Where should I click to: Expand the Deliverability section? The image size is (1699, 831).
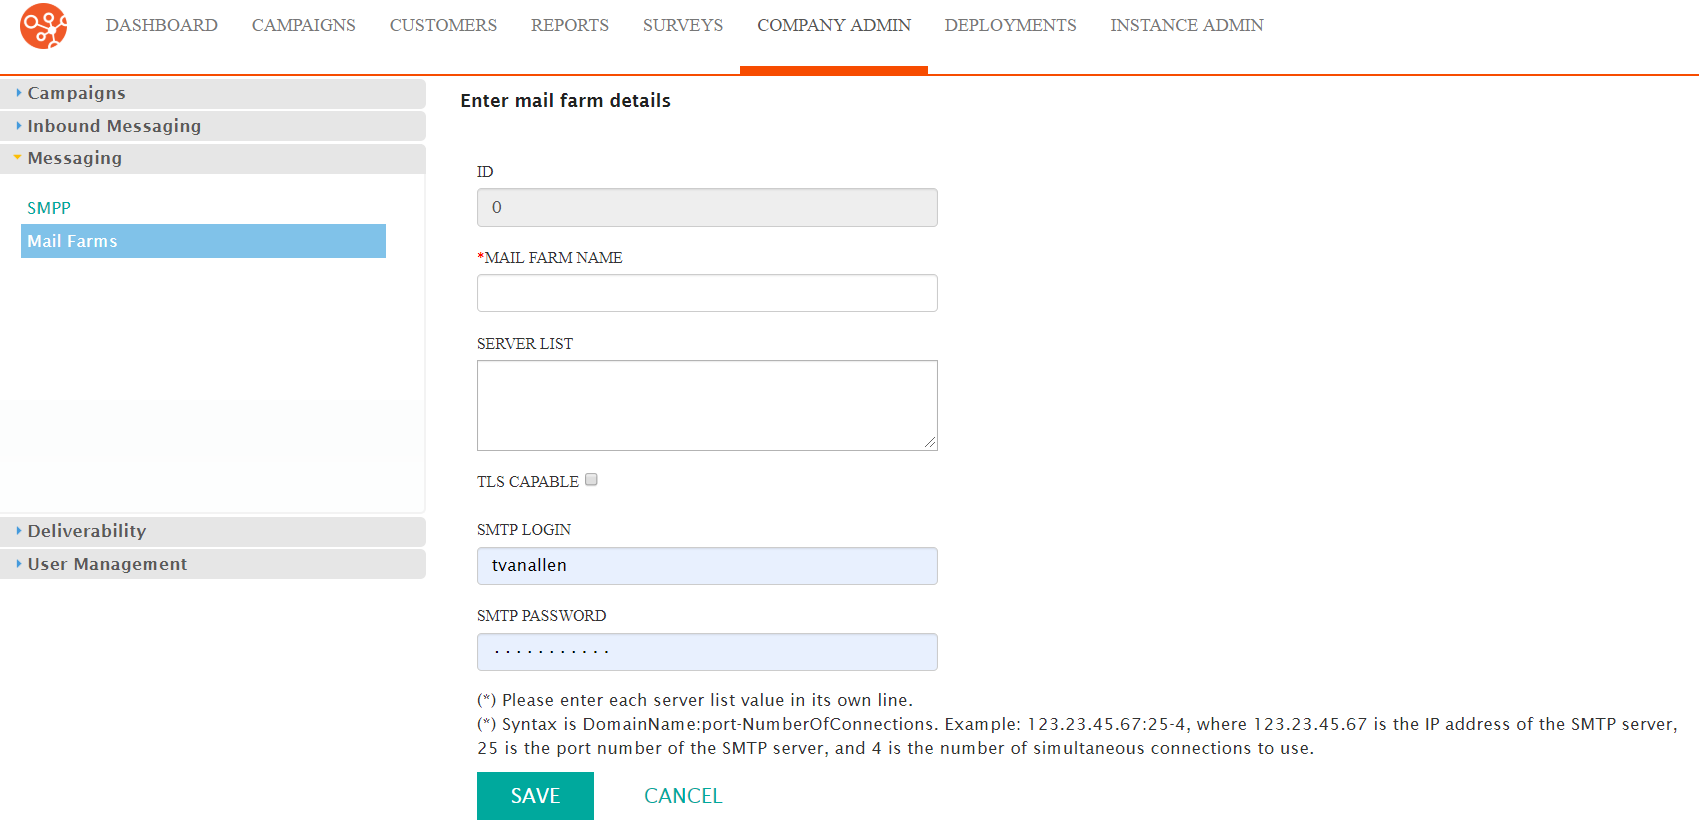(213, 531)
